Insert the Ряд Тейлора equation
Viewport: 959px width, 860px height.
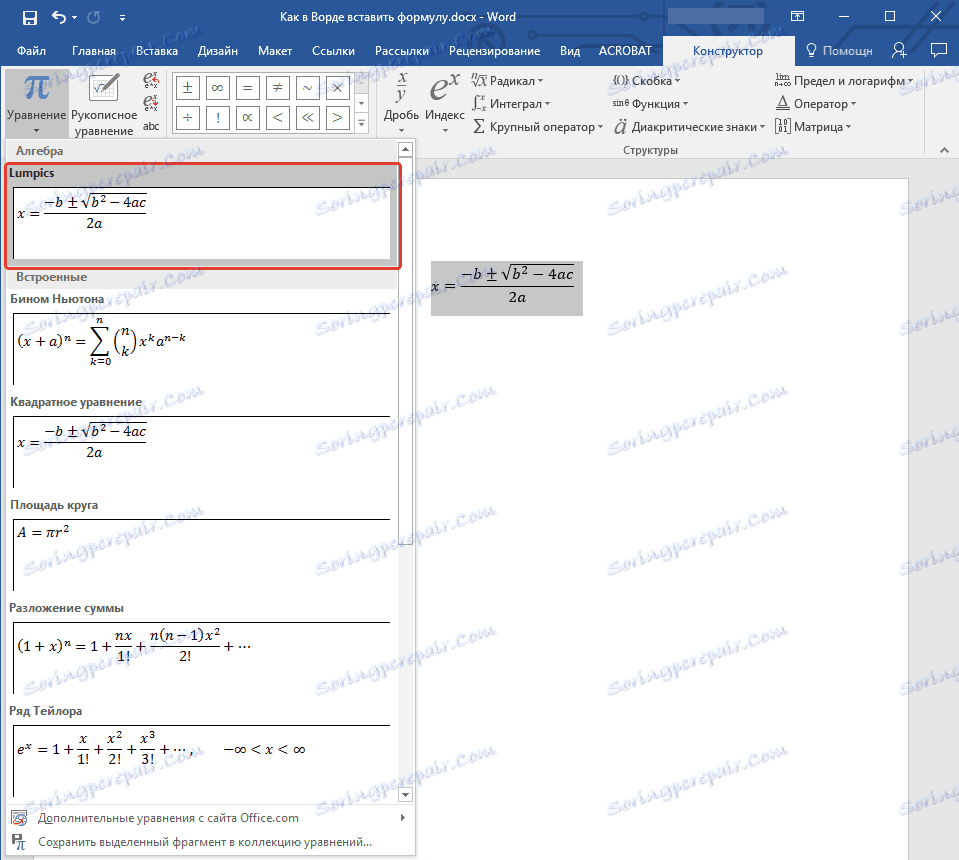[201, 751]
